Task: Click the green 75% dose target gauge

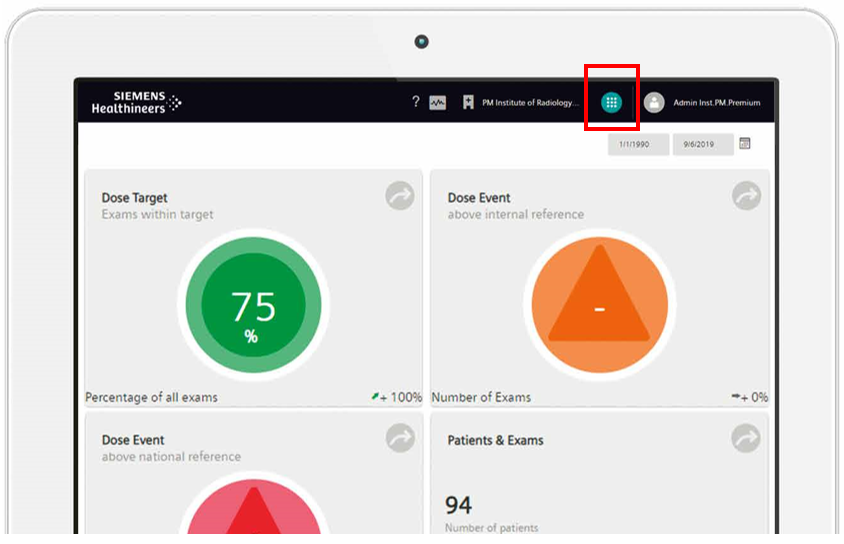Action: point(254,305)
